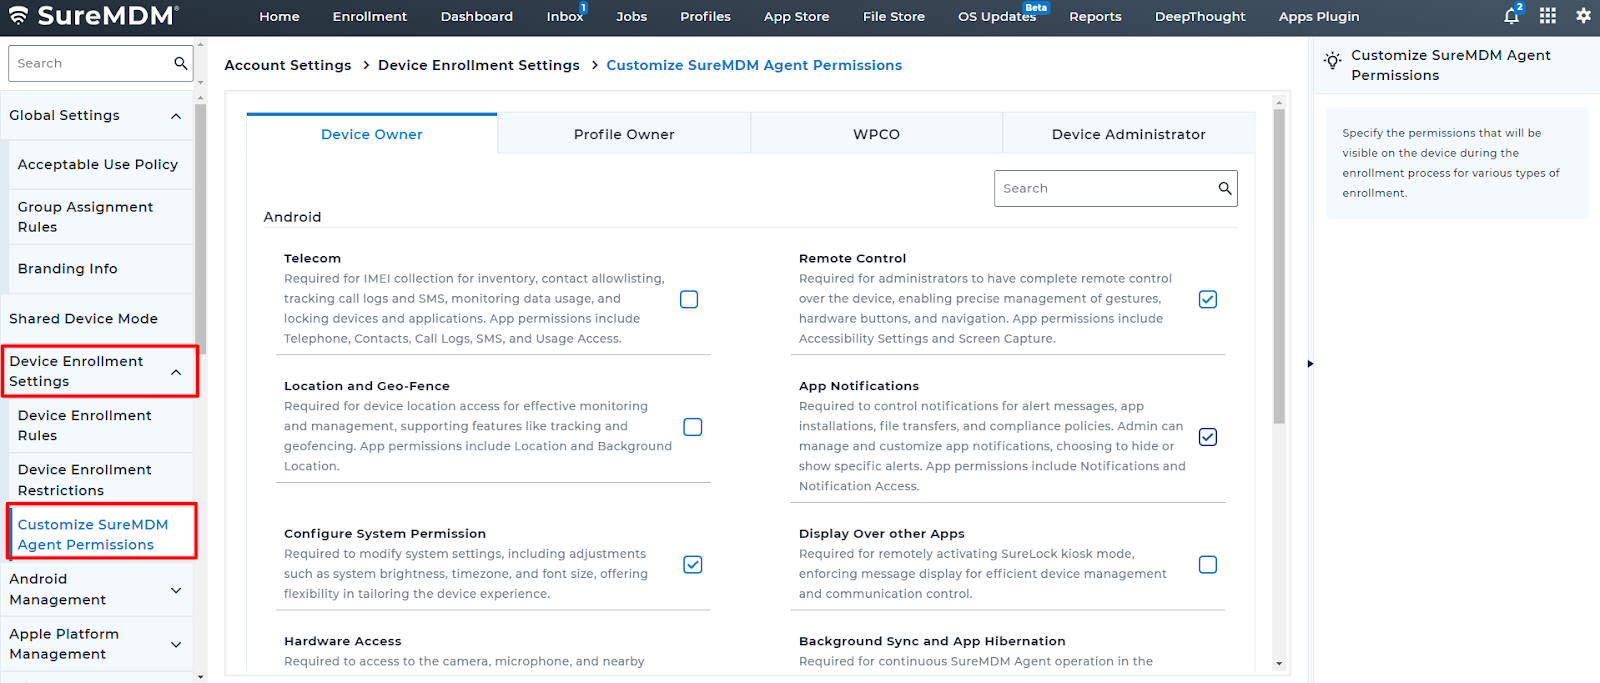Switch to the Device Administrator tab
The width and height of the screenshot is (1600, 683).
tap(1128, 134)
